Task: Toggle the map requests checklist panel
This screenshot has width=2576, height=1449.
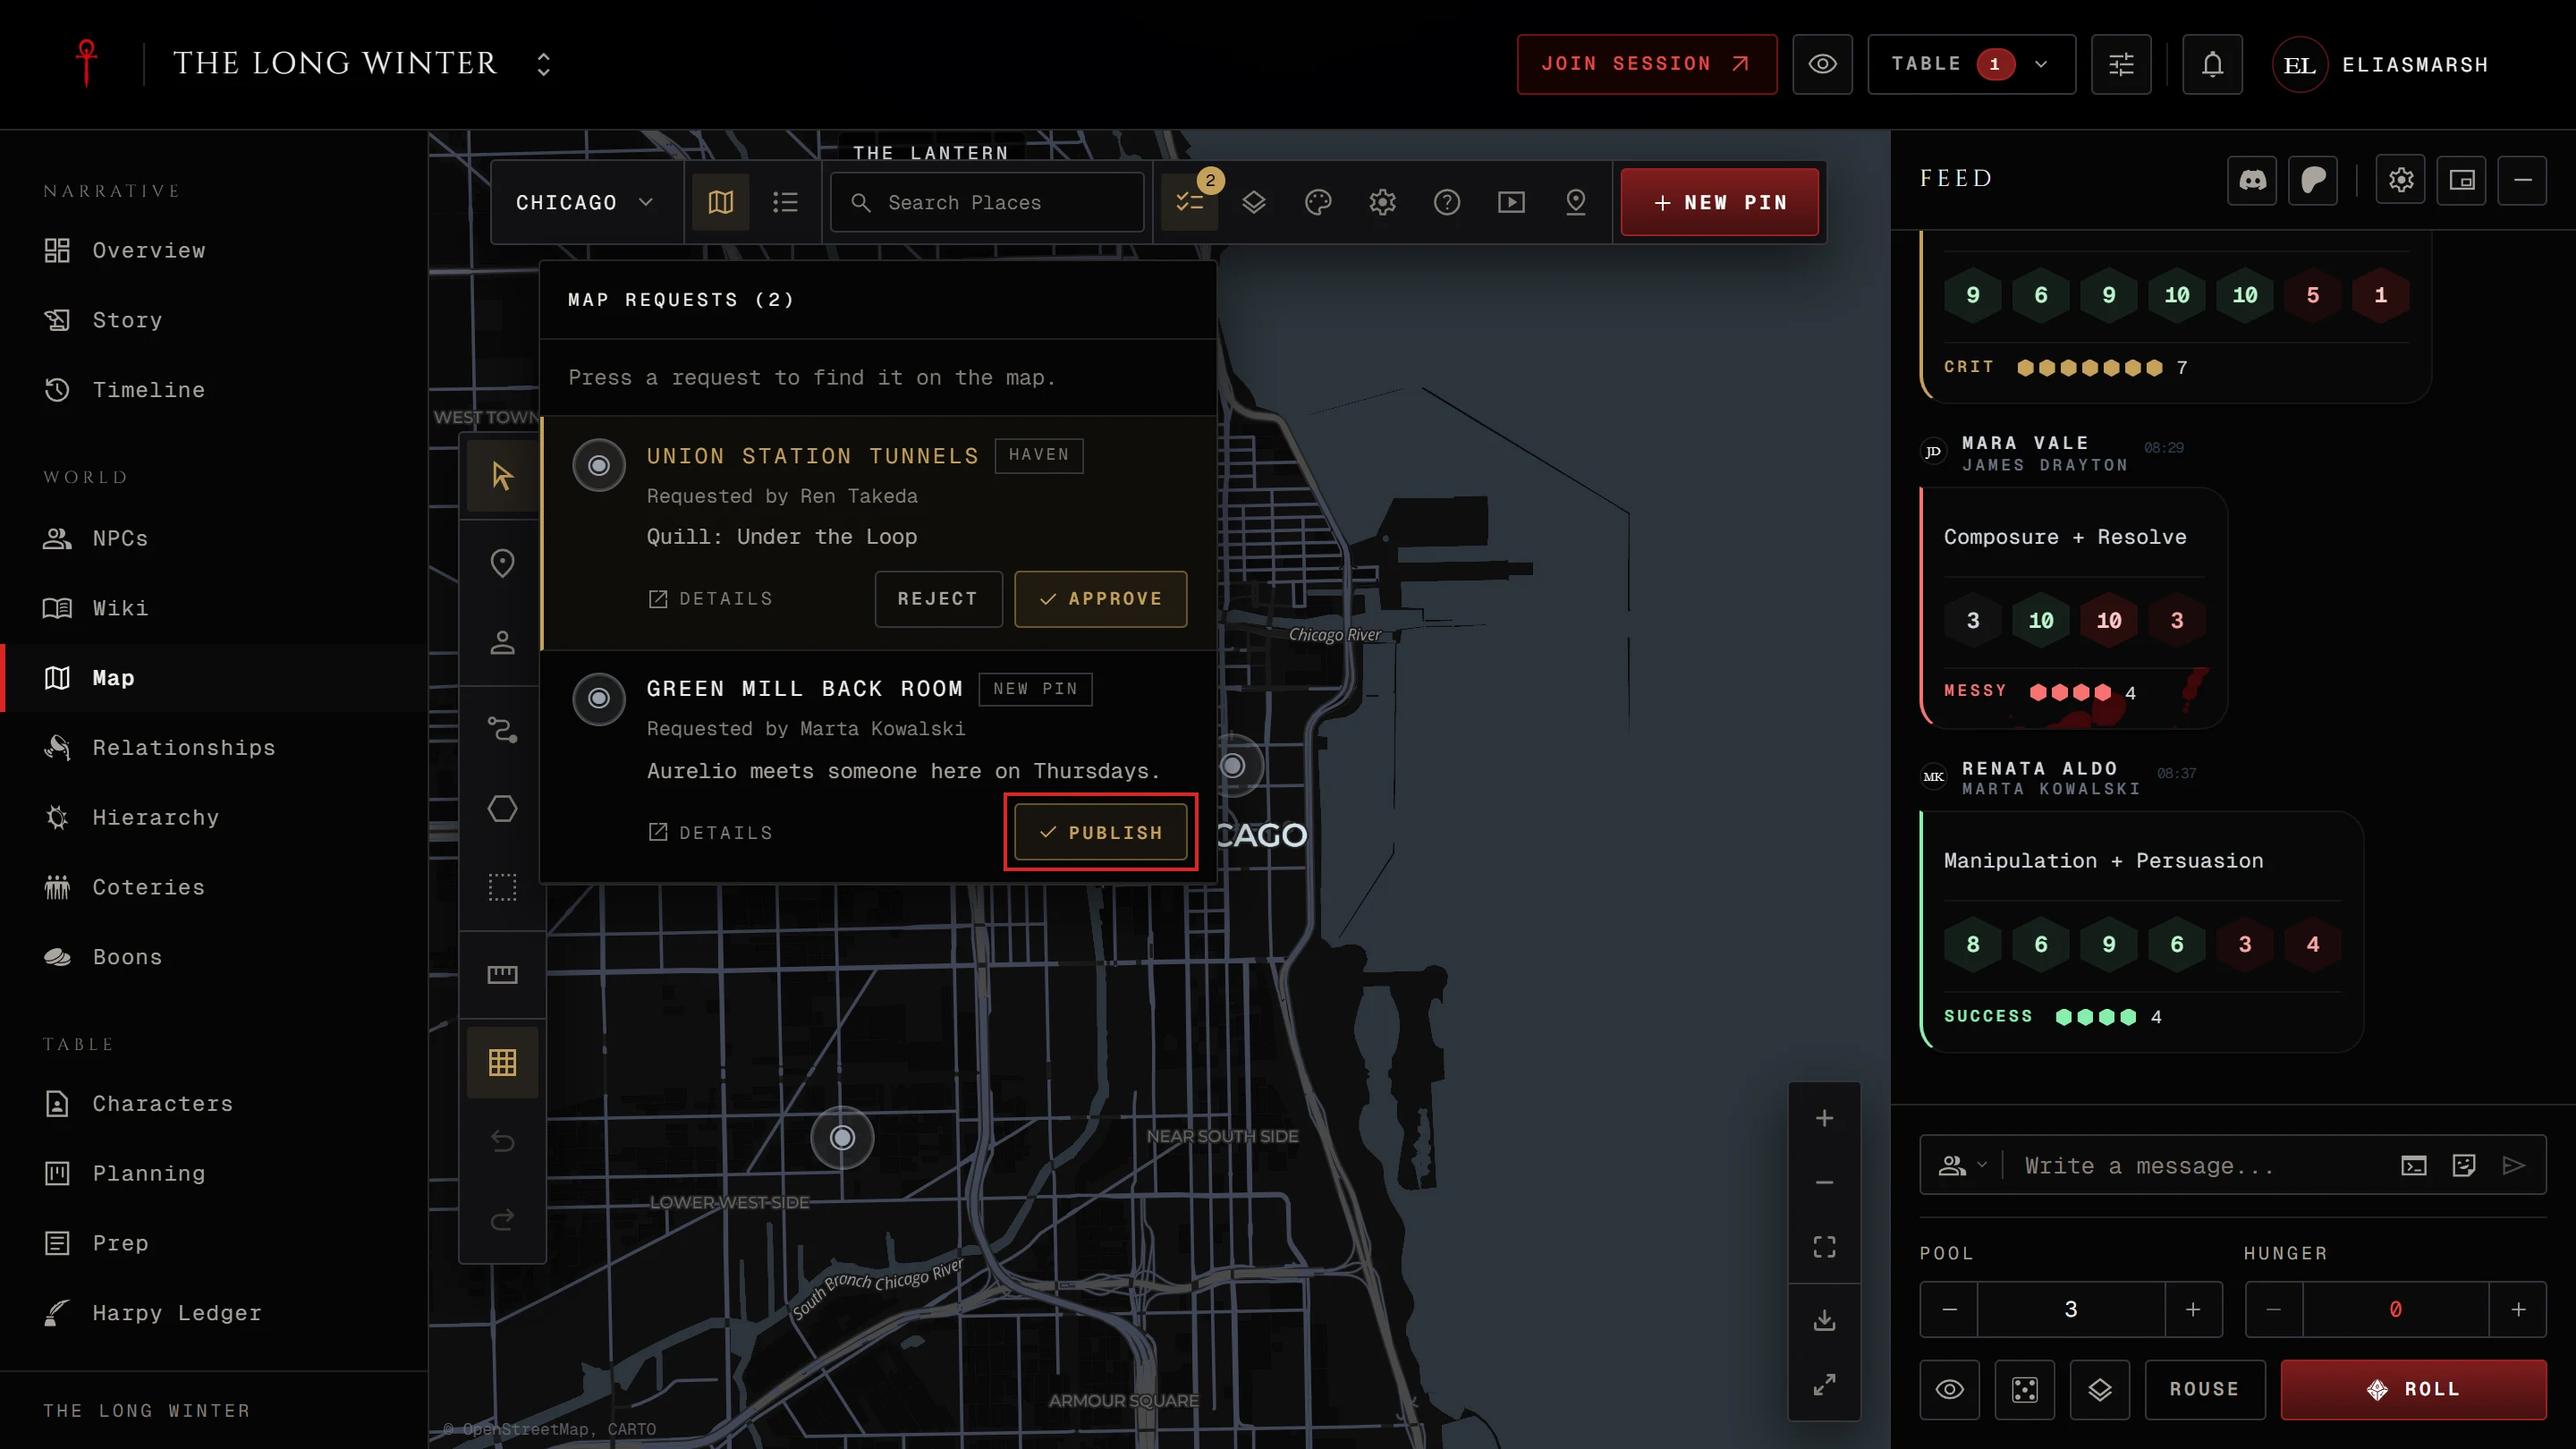Action: (x=1189, y=203)
